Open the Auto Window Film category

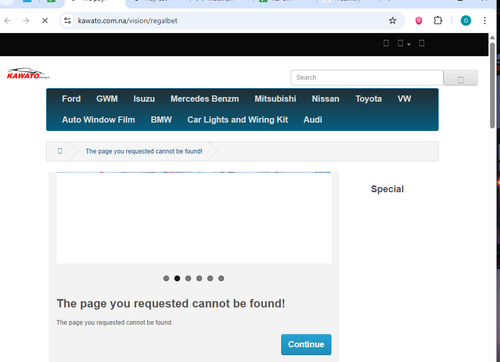98,120
